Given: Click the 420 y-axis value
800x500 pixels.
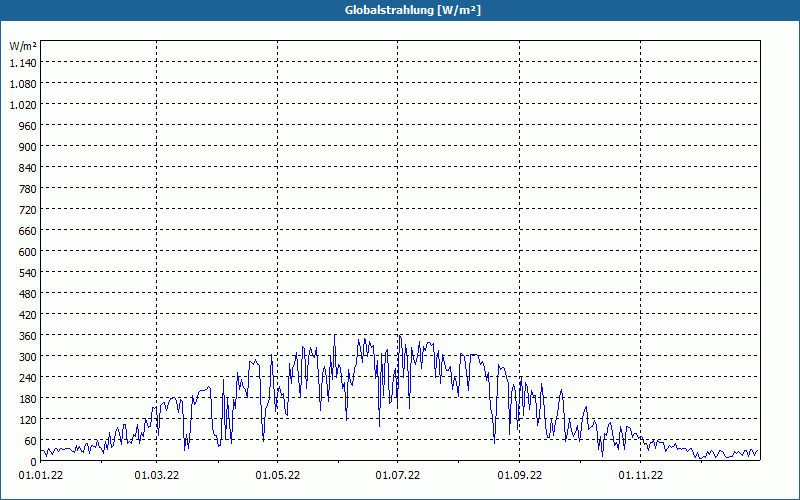Looking at the screenshot, I should point(28,315).
